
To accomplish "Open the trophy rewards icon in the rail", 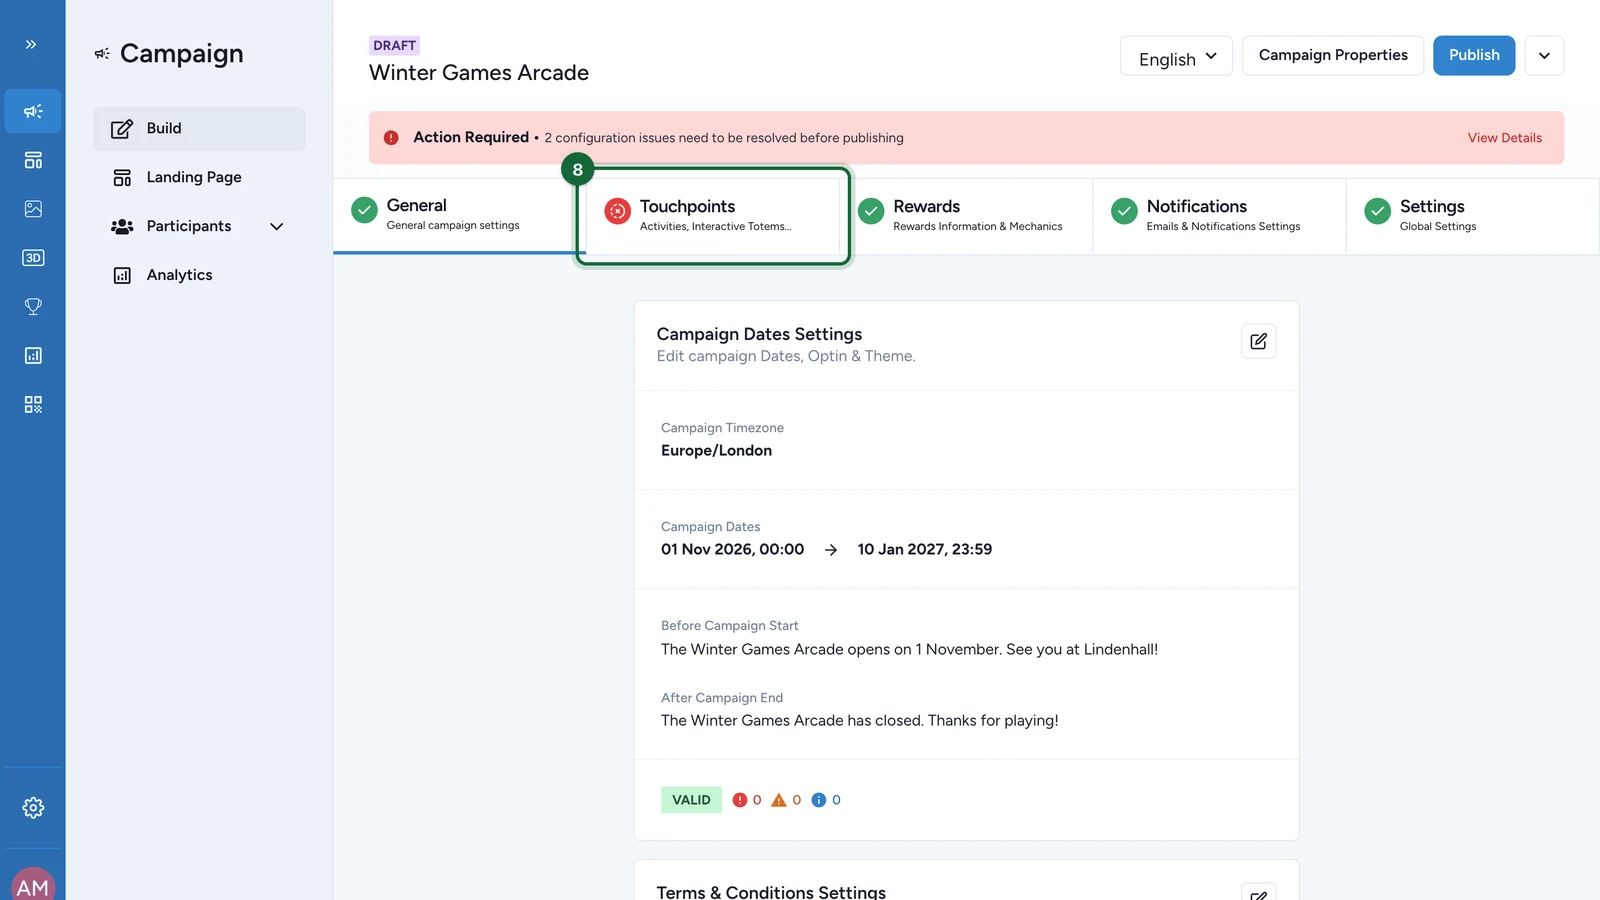I will 33,307.
